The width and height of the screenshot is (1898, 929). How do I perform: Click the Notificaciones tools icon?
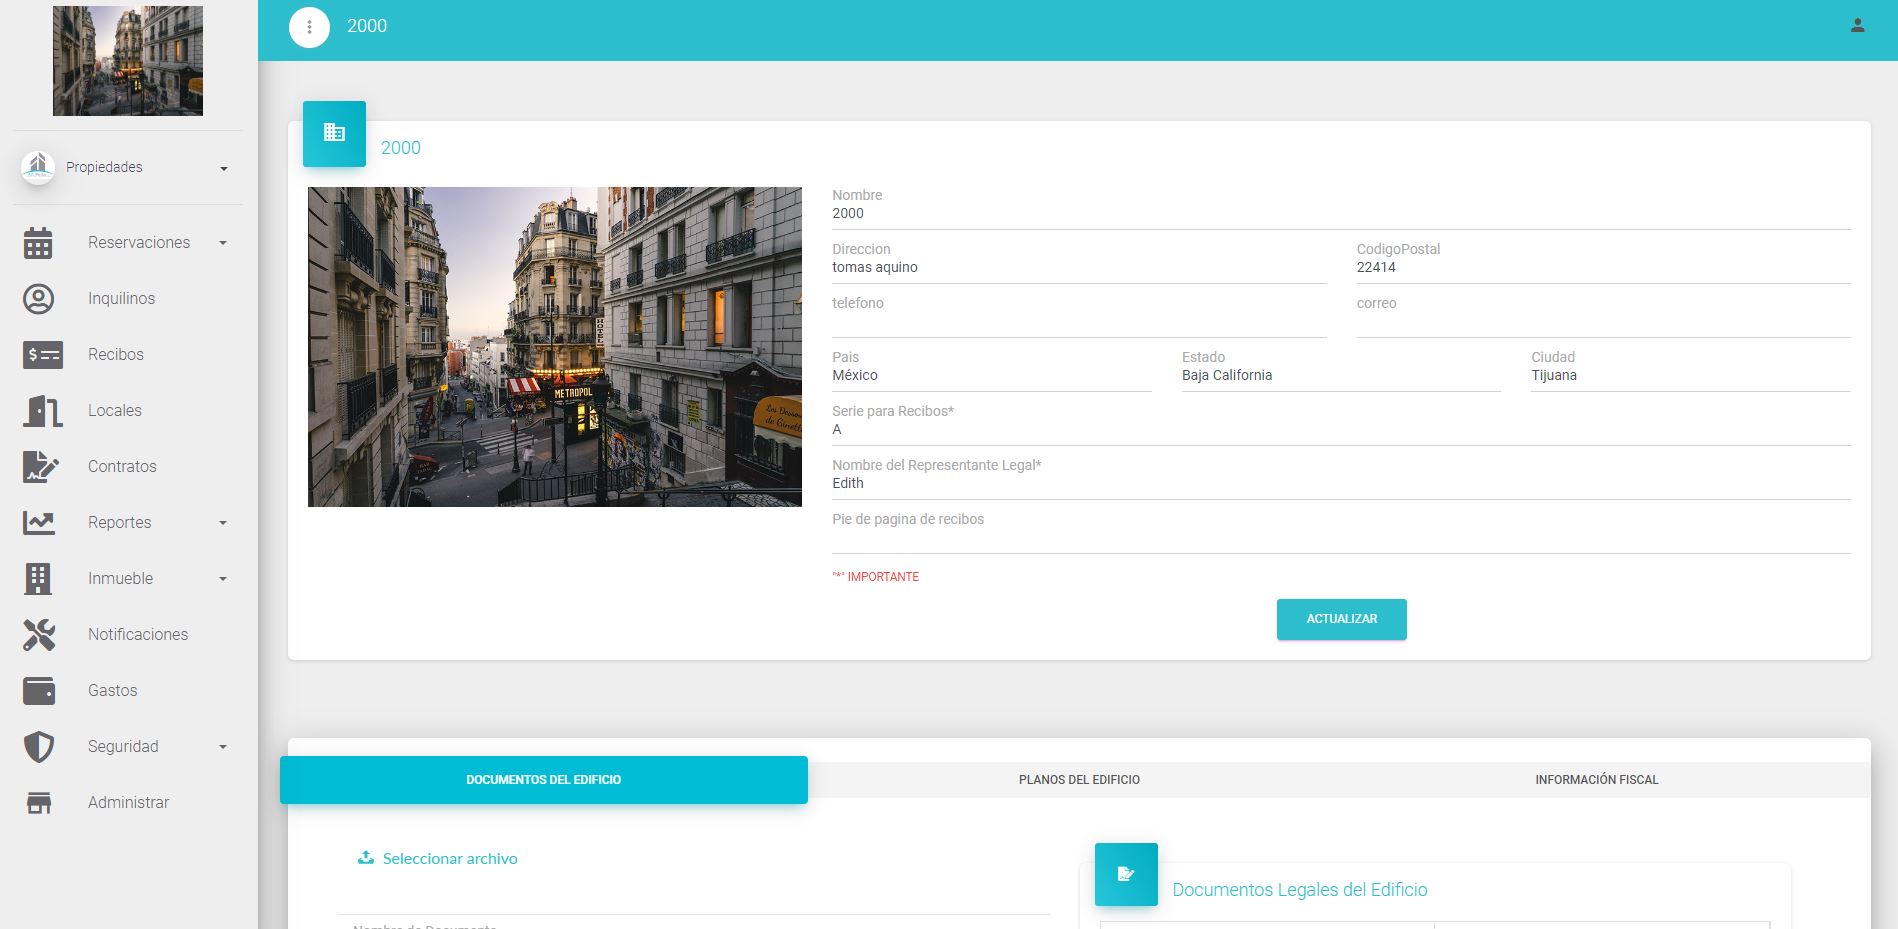pos(39,635)
